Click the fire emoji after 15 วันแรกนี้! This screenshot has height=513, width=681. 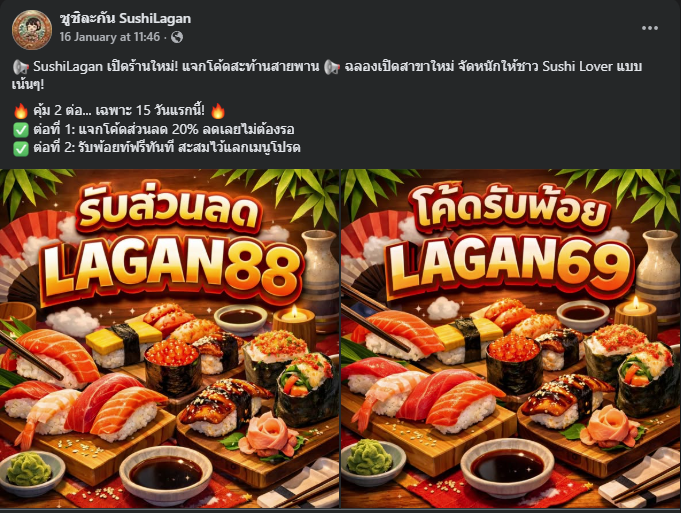(x=218, y=111)
